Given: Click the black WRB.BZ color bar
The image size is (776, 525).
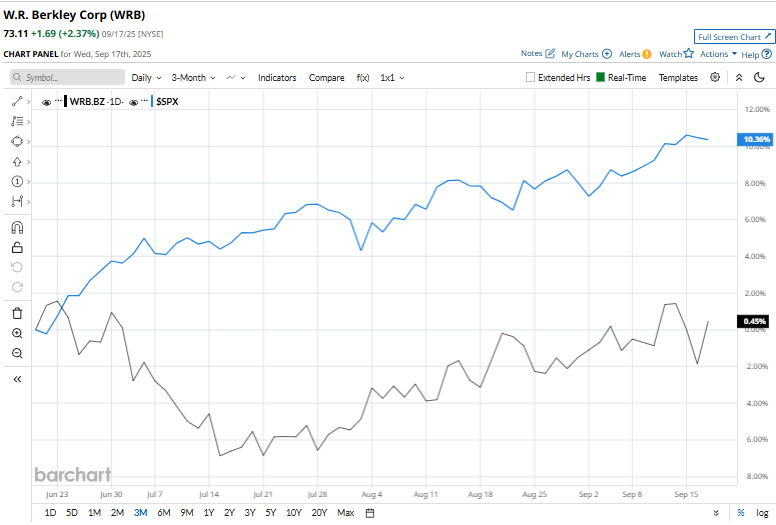Looking at the screenshot, I should click(x=65, y=101).
